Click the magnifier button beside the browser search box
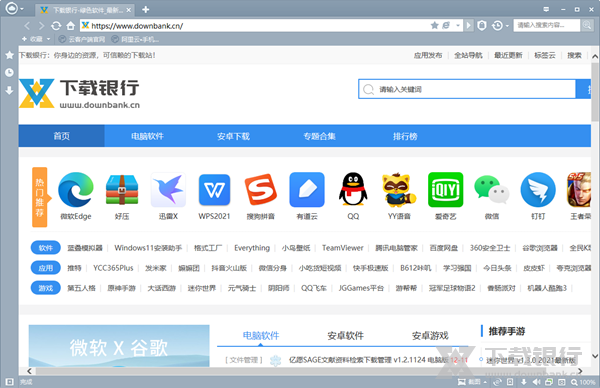Viewport: 600px width, 388px height. (587, 25)
